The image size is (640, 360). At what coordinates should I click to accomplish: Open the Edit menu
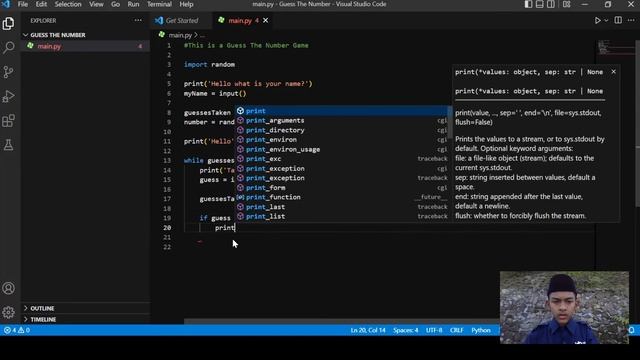pos(41,4)
